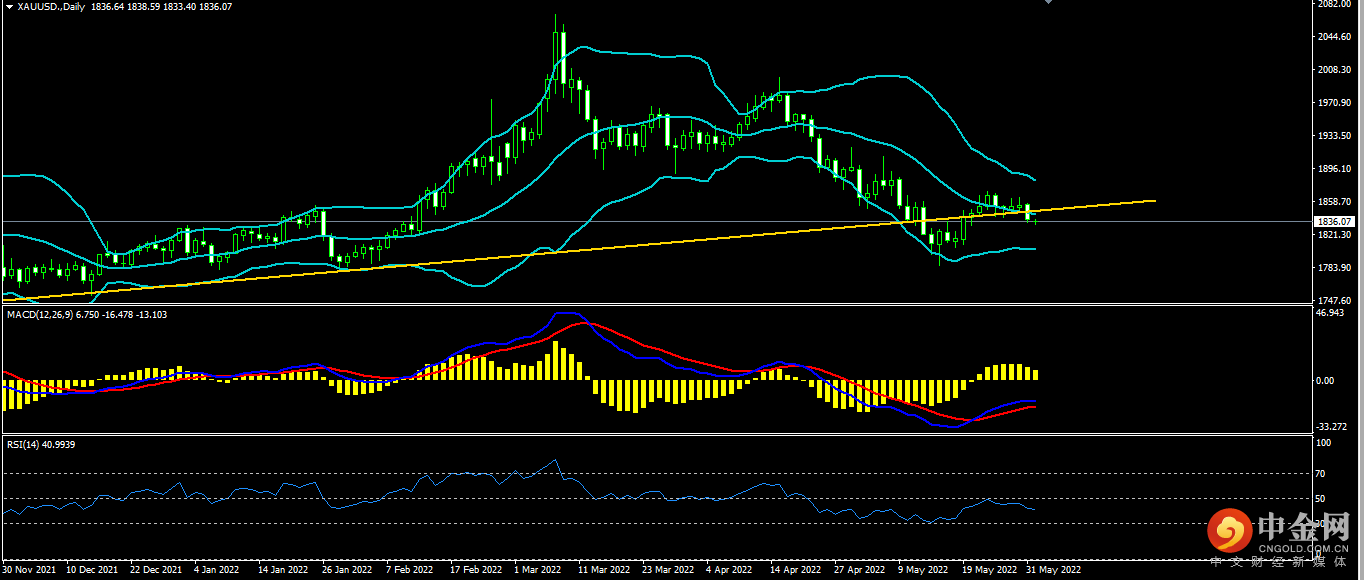
Task: Click the XAUUSD,Daily symbol title
Action: (x=50, y=7)
